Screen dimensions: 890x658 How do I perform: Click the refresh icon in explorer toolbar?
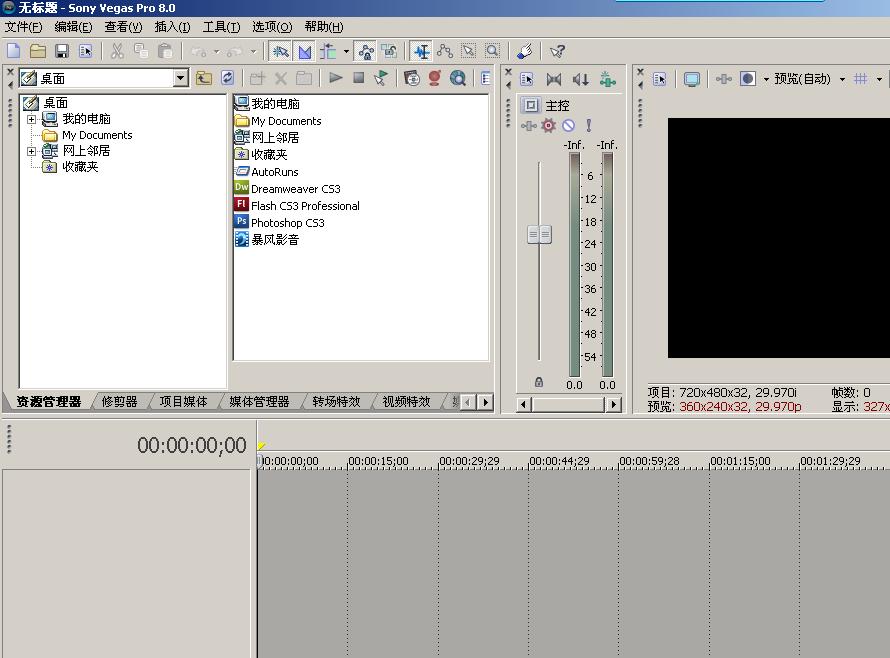pyautogui.click(x=228, y=78)
